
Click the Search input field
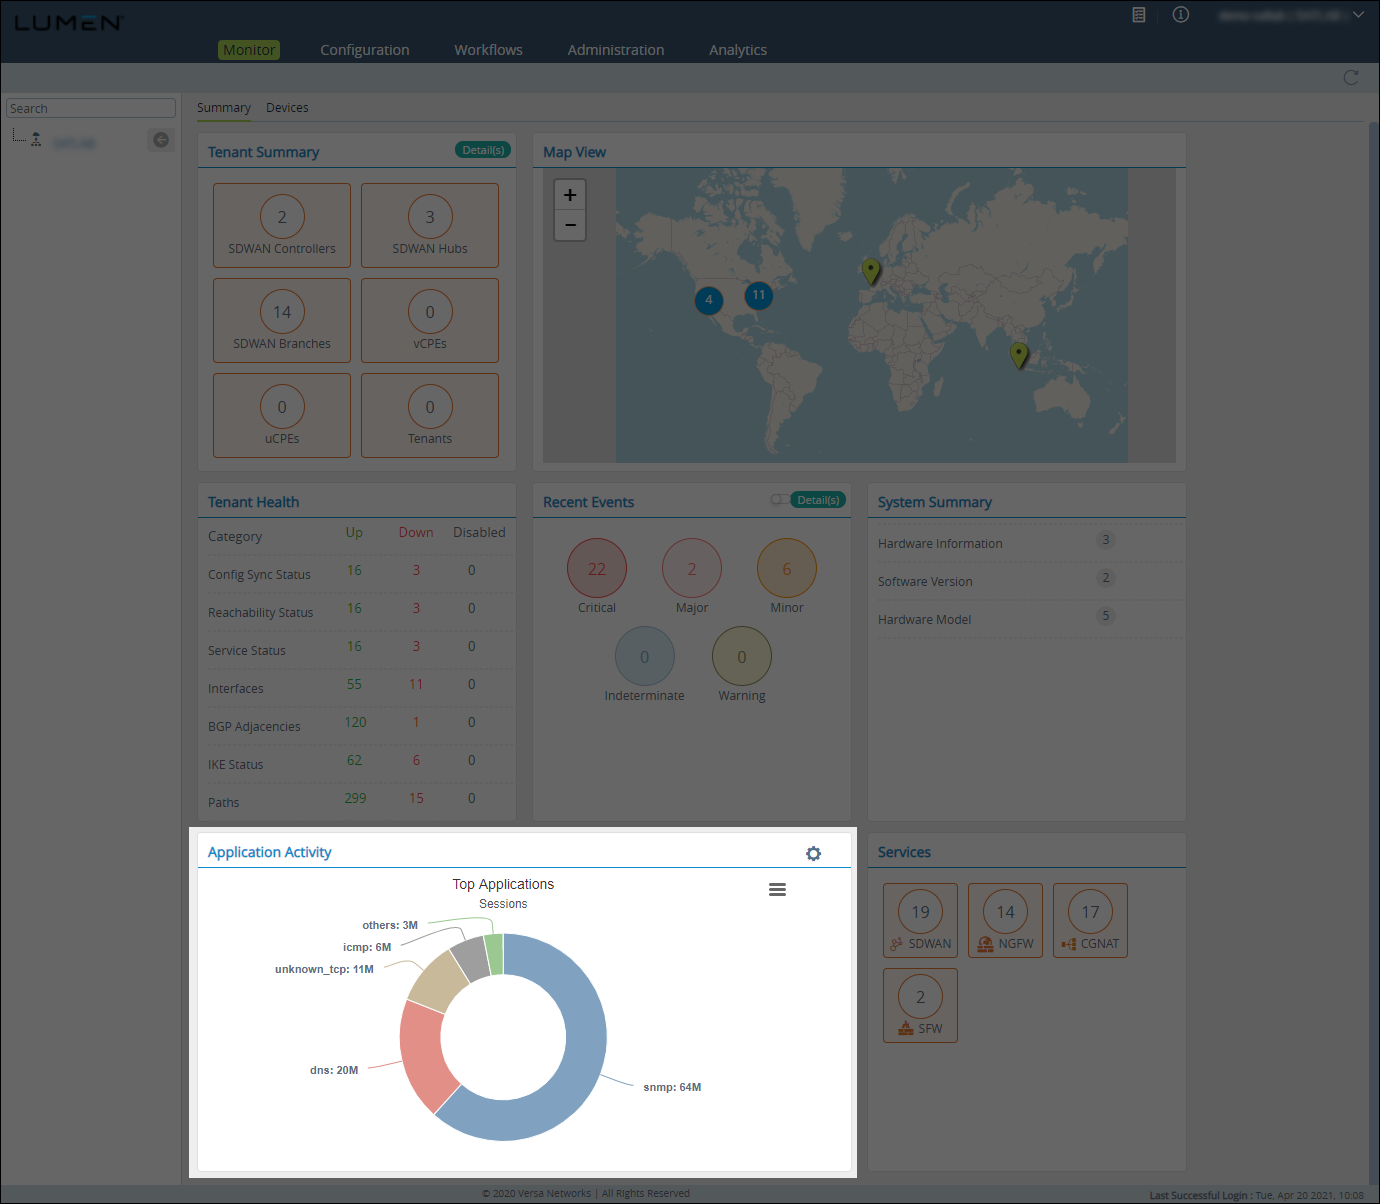[x=90, y=108]
